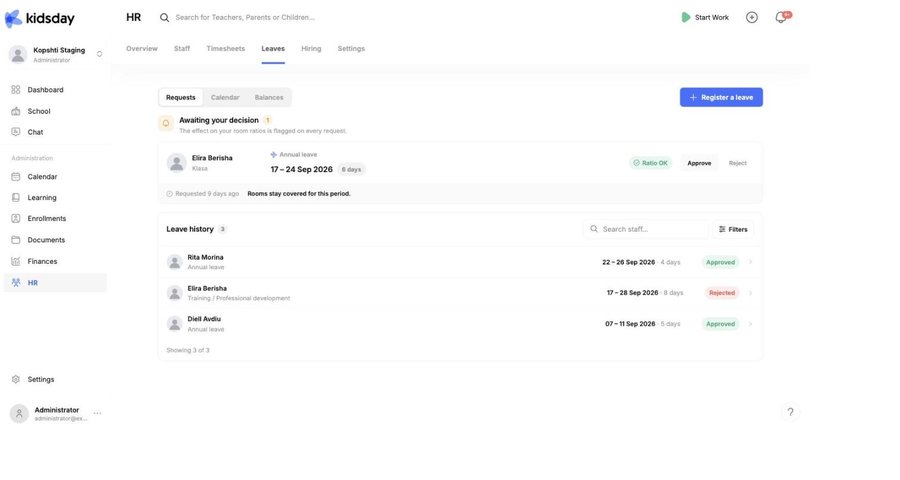Click the 22 – 26 Sep 2026 date range
Screen dimensions: 900x480
(629, 262)
